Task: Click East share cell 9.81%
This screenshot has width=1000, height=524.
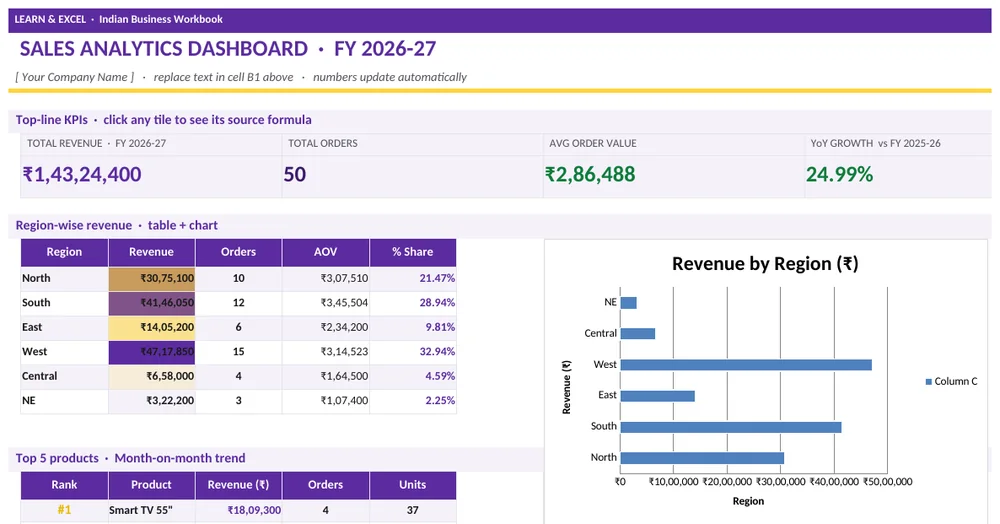Action: tap(413, 328)
